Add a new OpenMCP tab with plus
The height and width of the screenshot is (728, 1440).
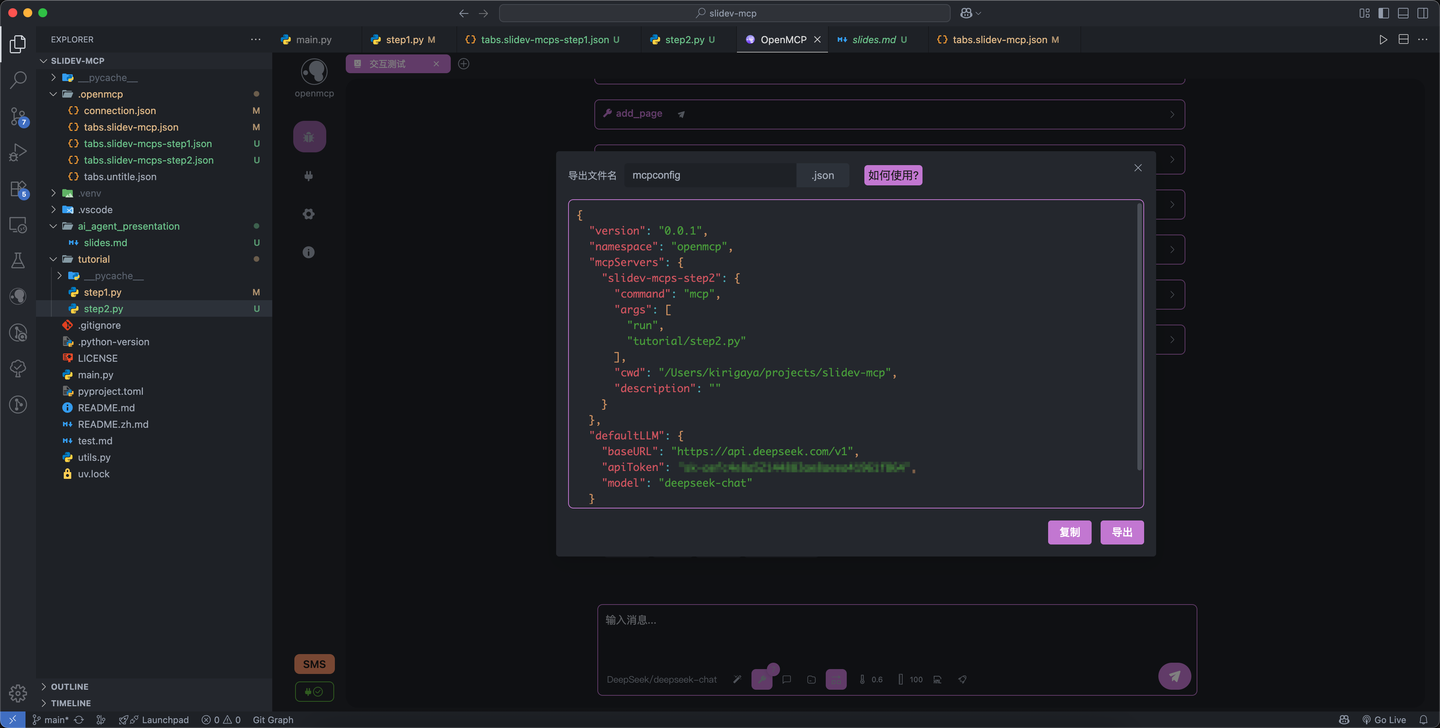463,64
